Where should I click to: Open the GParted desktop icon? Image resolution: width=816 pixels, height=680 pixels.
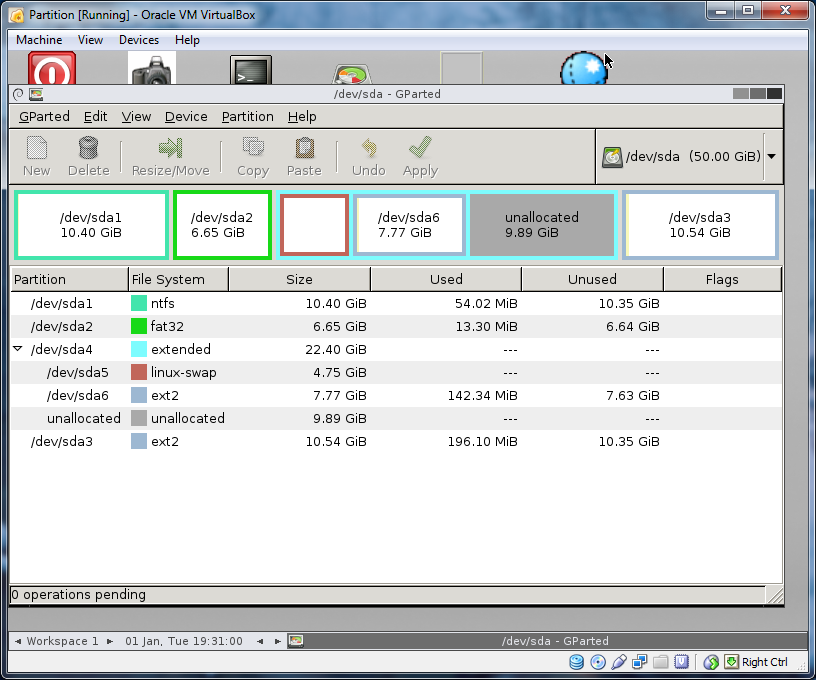pyautogui.click(x=351, y=74)
